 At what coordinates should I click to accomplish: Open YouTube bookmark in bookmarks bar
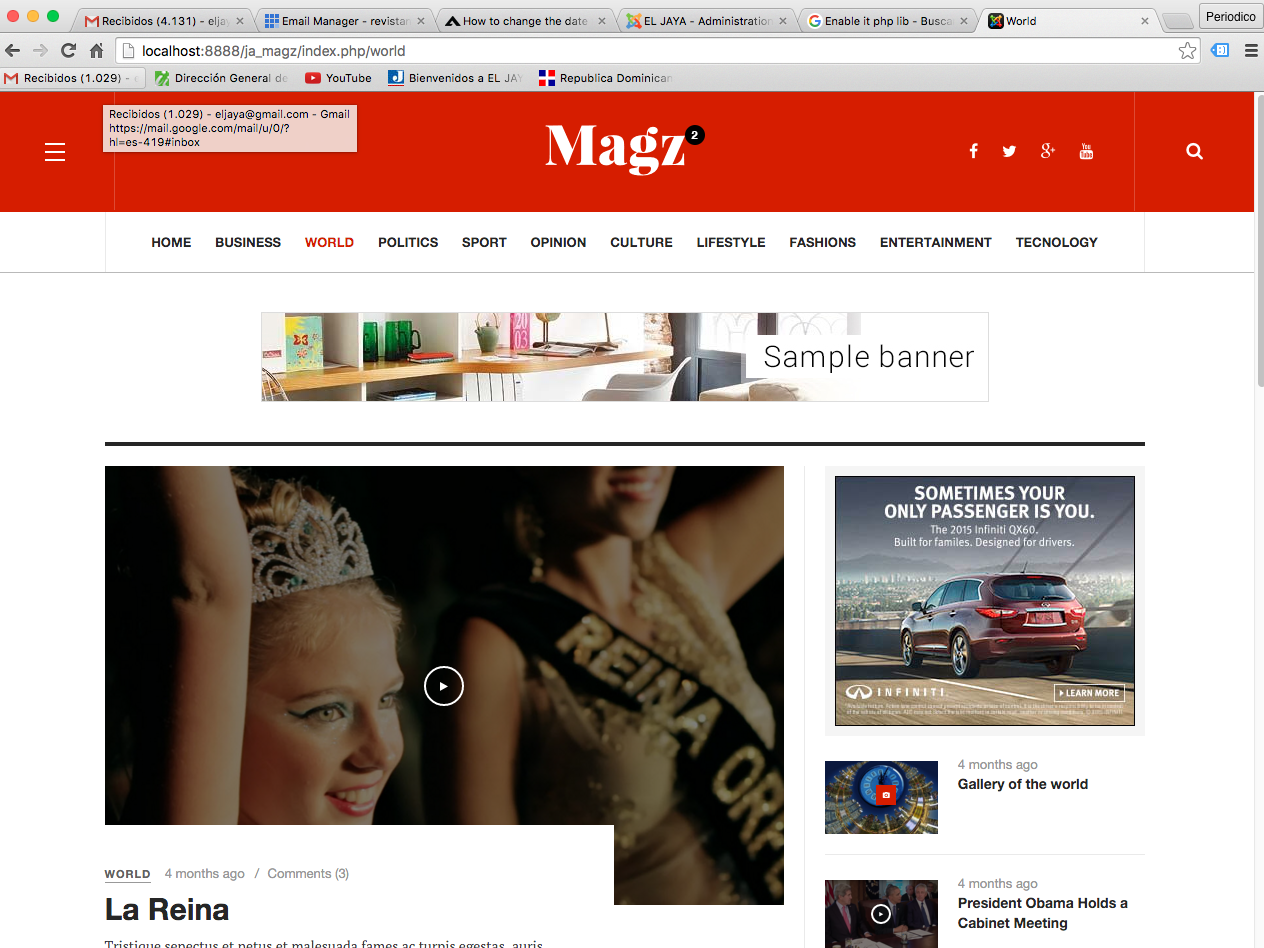coord(338,78)
